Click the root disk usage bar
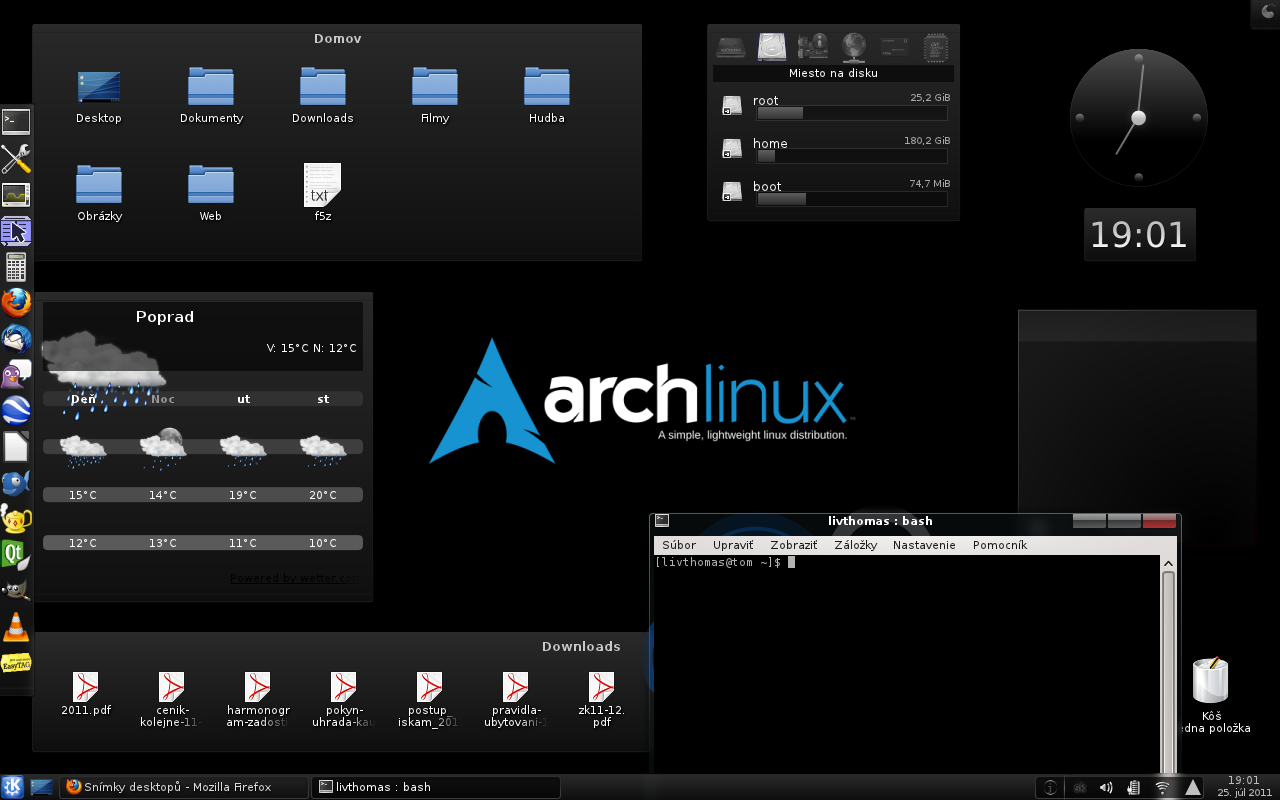 click(852, 113)
